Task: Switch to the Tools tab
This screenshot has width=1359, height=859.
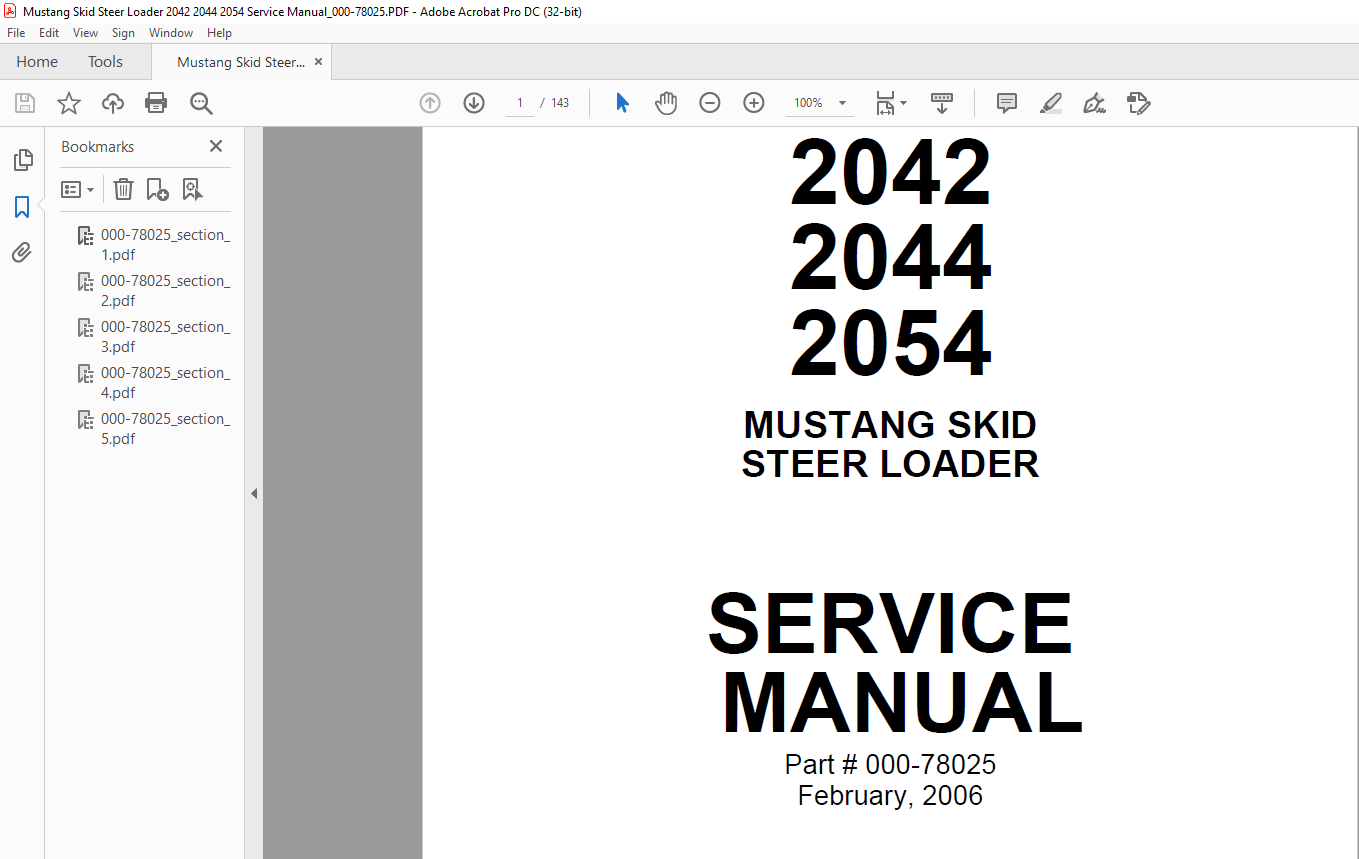Action: (105, 62)
